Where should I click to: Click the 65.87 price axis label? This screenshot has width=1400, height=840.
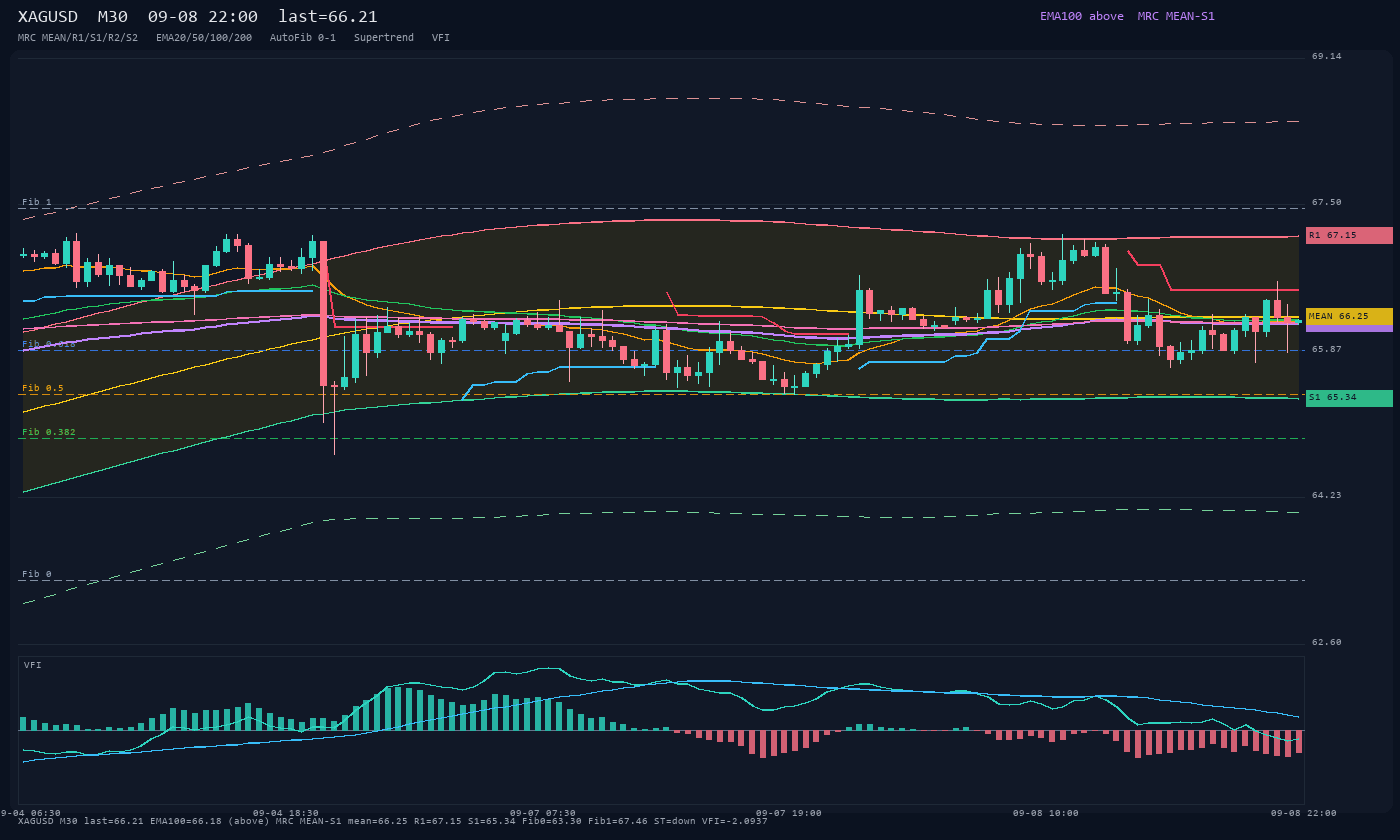[x=1327, y=350]
